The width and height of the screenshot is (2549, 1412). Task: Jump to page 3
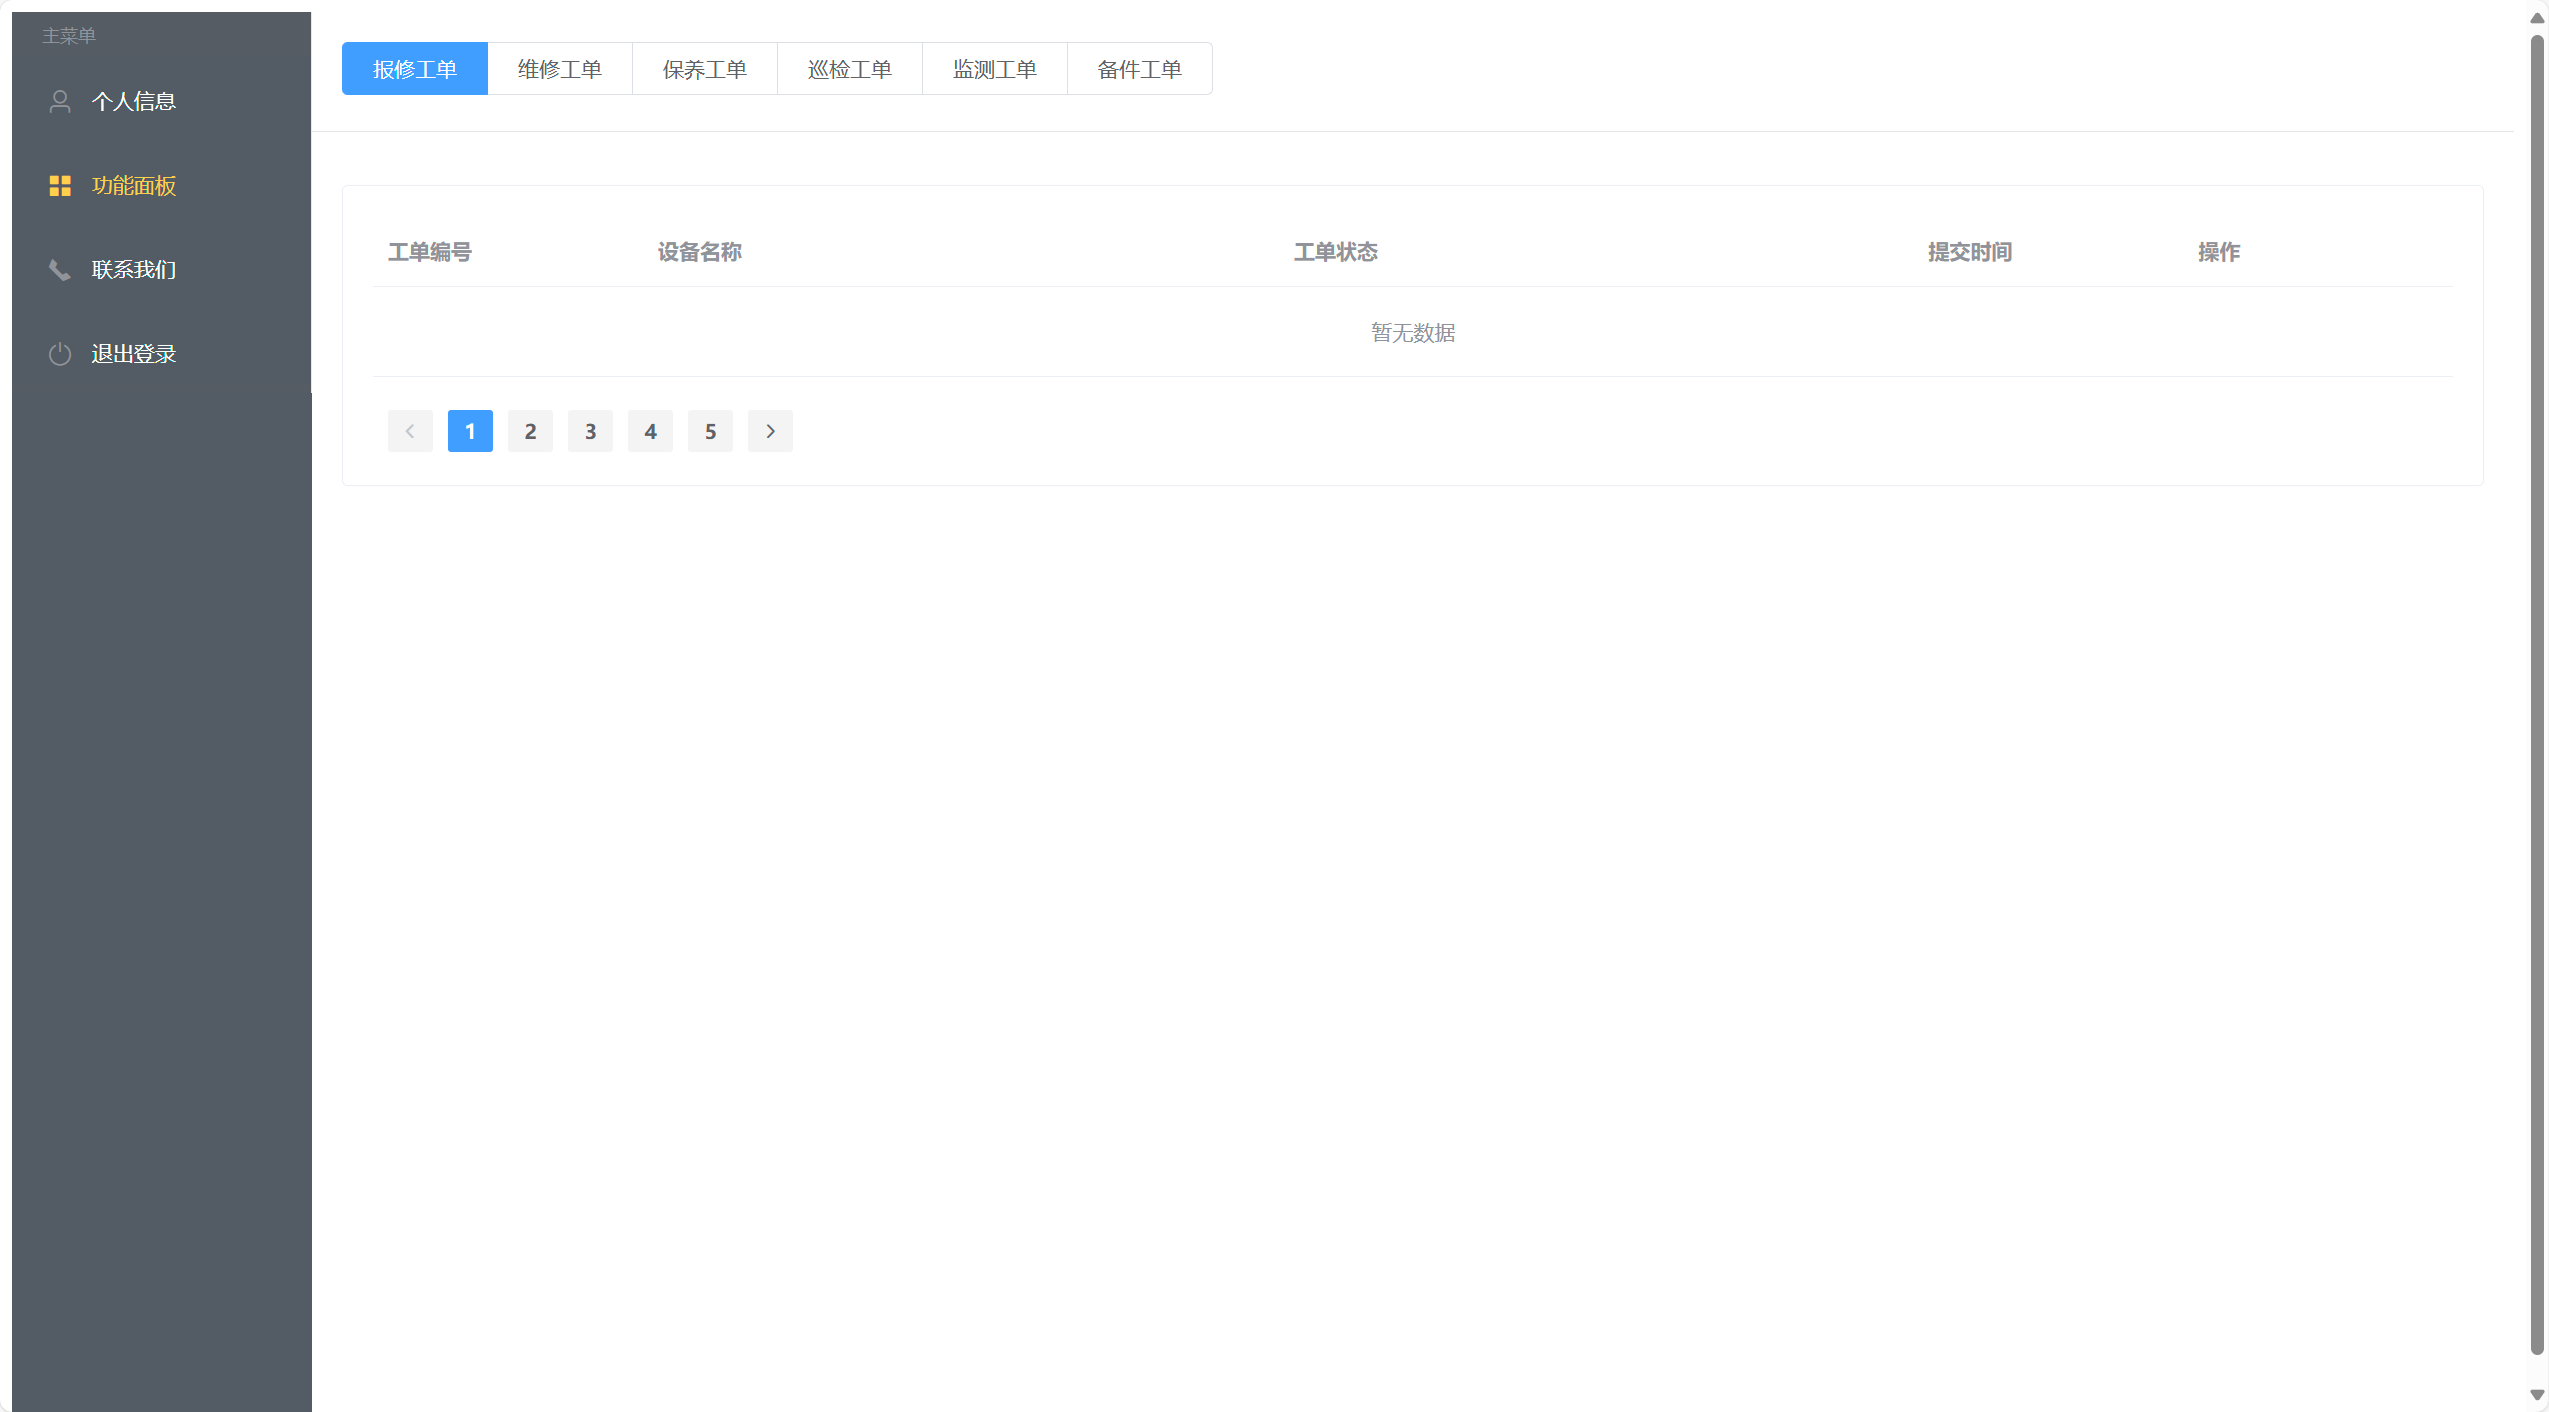(x=590, y=431)
